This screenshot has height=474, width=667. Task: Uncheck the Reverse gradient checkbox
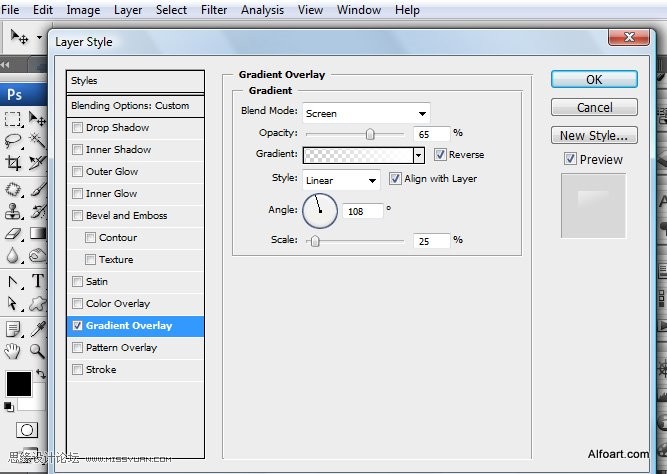[440, 154]
